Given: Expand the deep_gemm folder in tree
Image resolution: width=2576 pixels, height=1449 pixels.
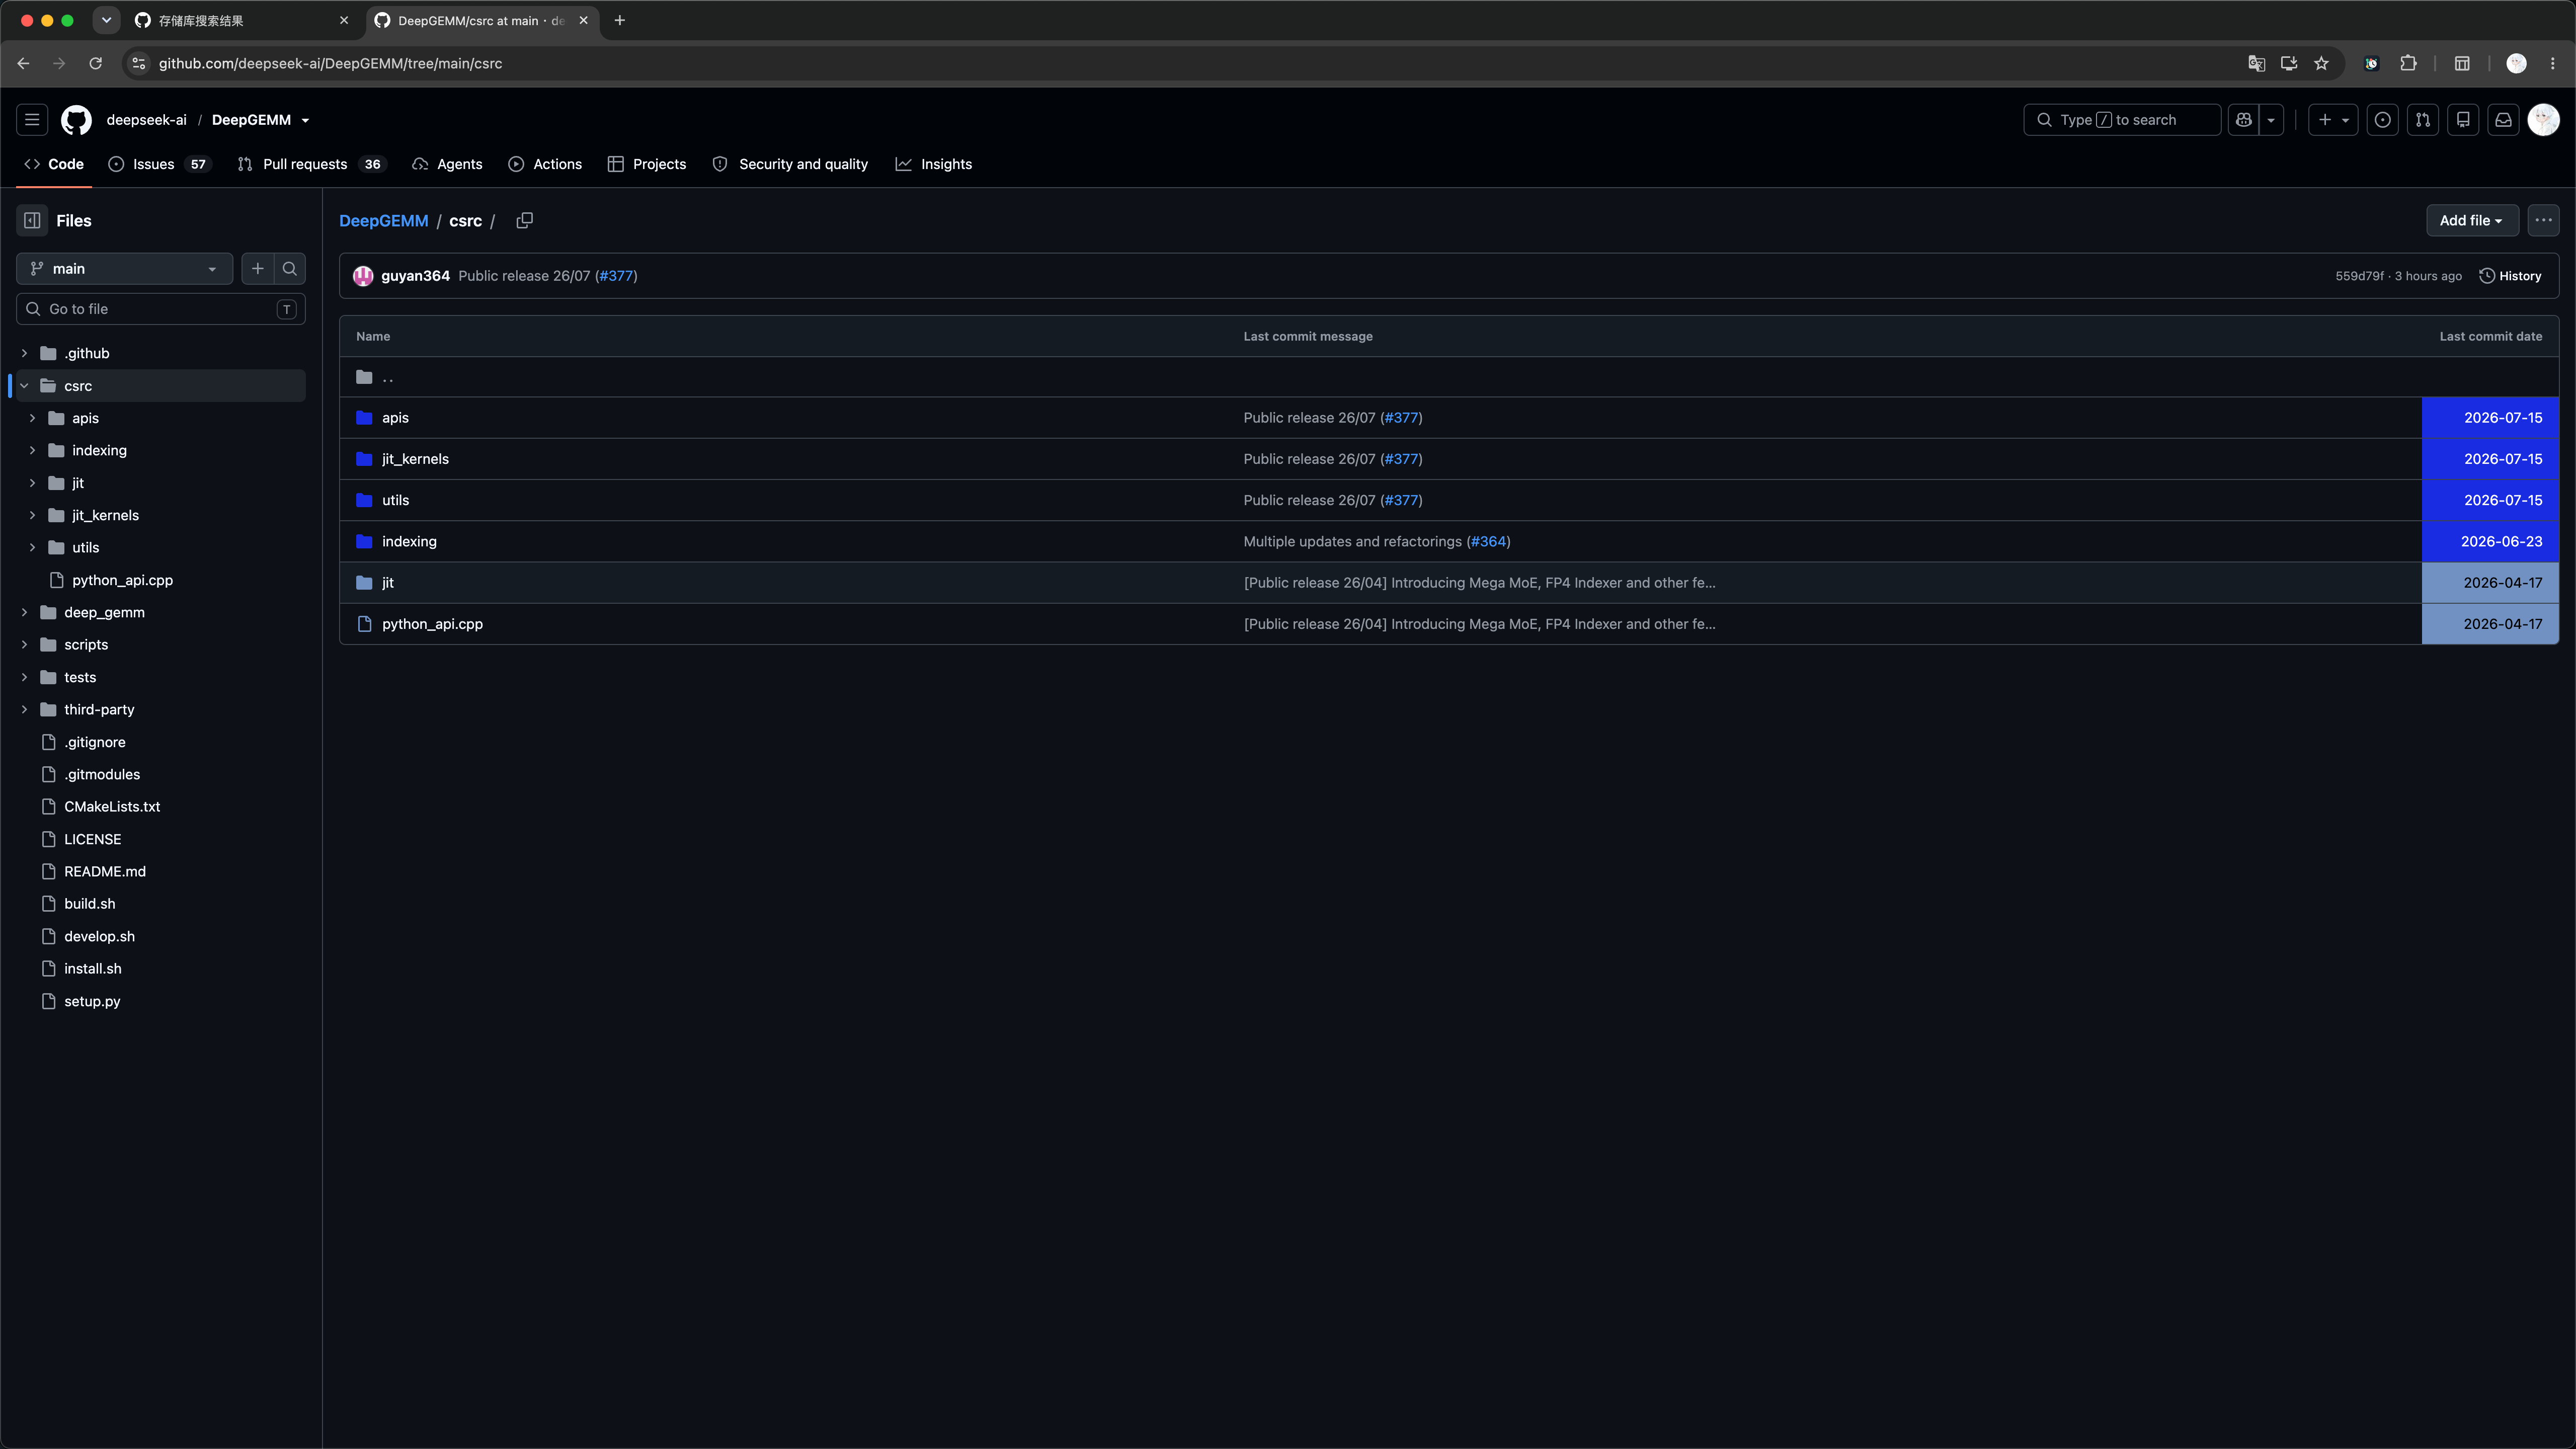Looking at the screenshot, I should [24, 612].
